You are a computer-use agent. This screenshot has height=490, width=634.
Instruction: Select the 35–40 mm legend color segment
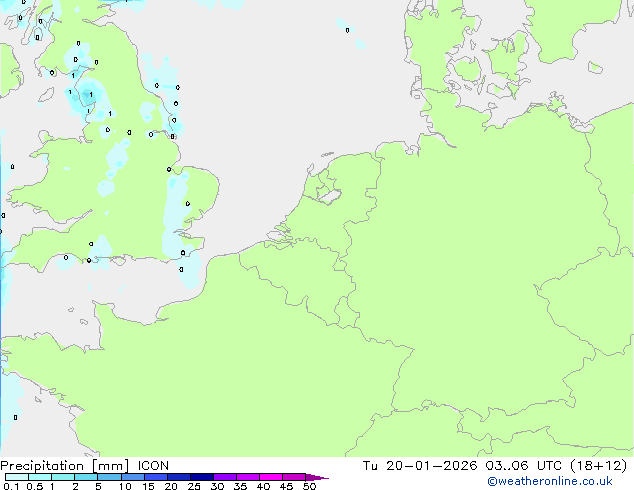pos(248,477)
